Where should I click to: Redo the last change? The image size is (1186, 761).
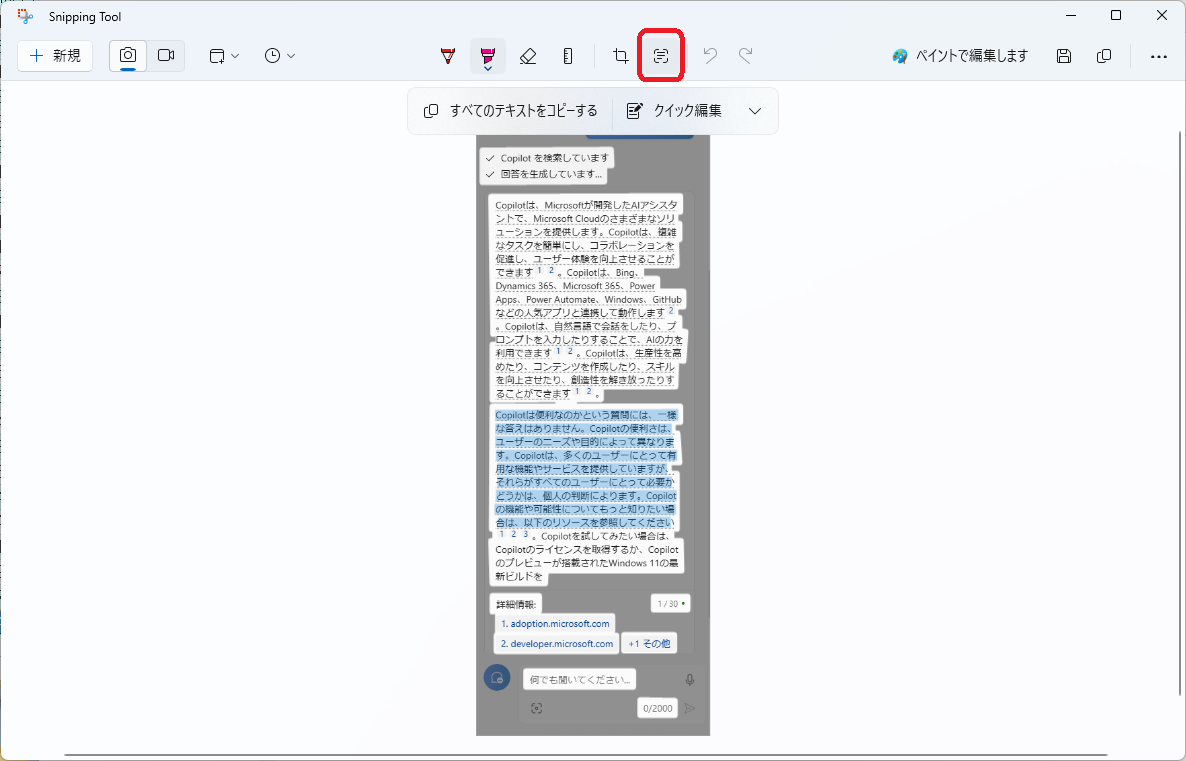[x=744, y=56]
